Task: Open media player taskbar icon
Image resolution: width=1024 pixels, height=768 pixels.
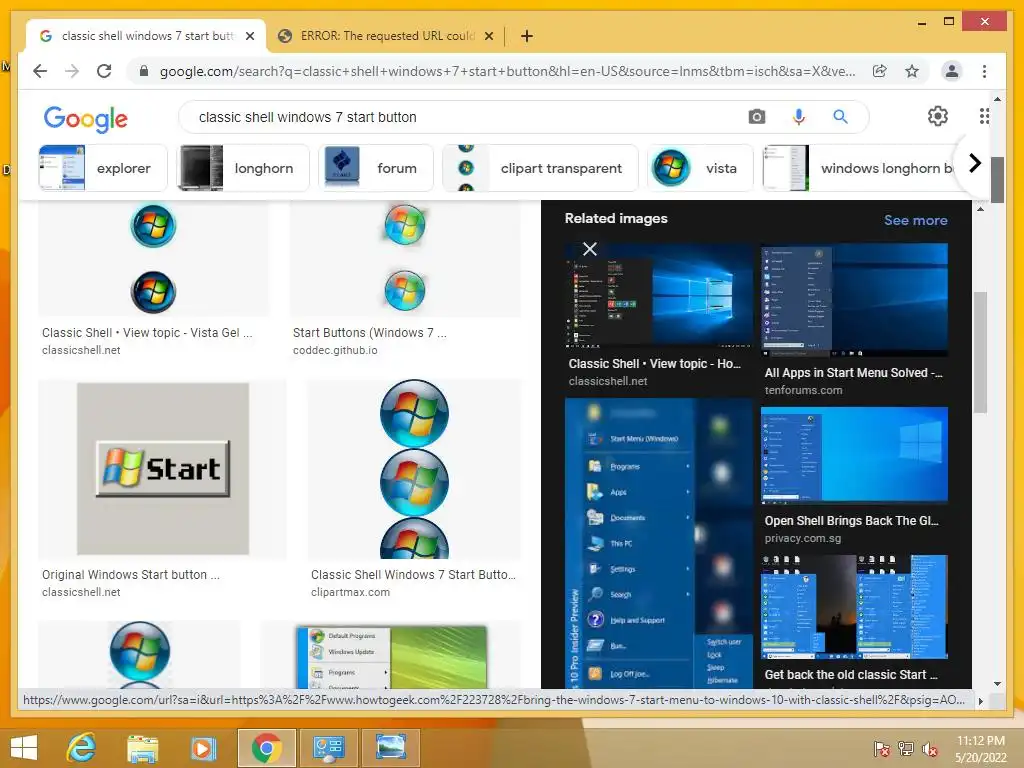Action: click(203, 748)
